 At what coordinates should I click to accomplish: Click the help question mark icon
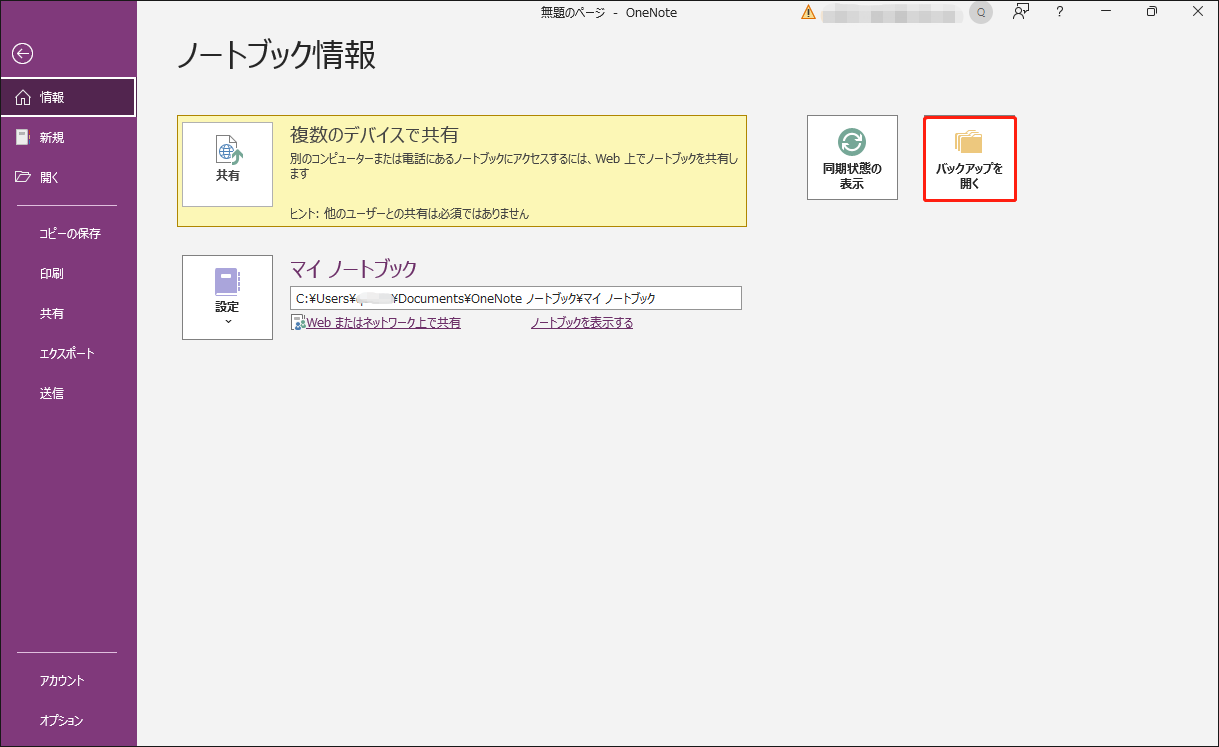(1060, 12)
